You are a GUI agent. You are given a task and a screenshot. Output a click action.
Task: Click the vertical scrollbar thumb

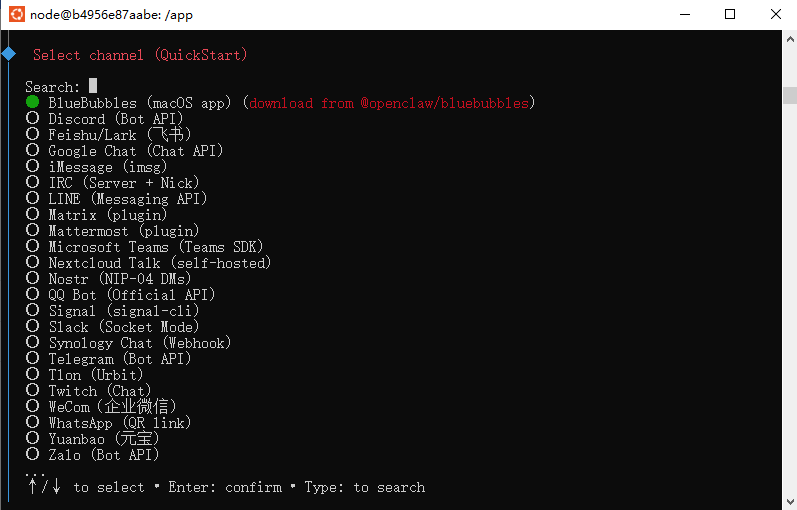790,96
